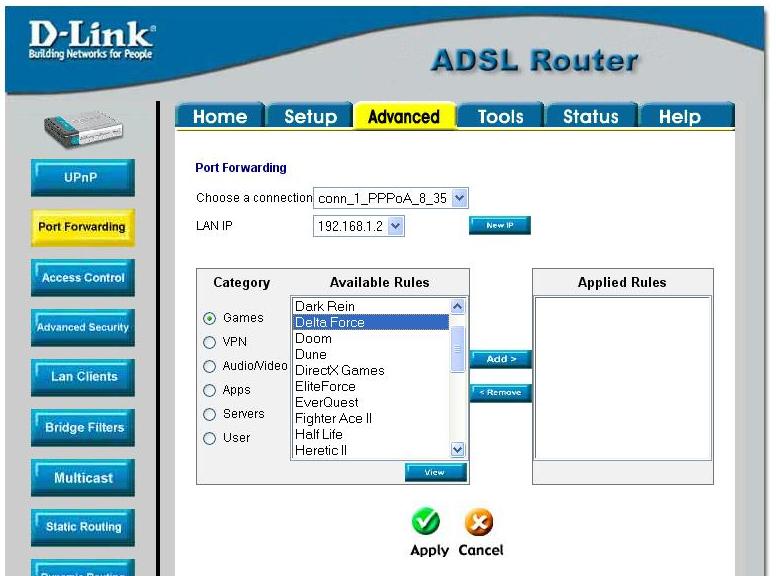Select the EverQuest rule

point(371,402)
